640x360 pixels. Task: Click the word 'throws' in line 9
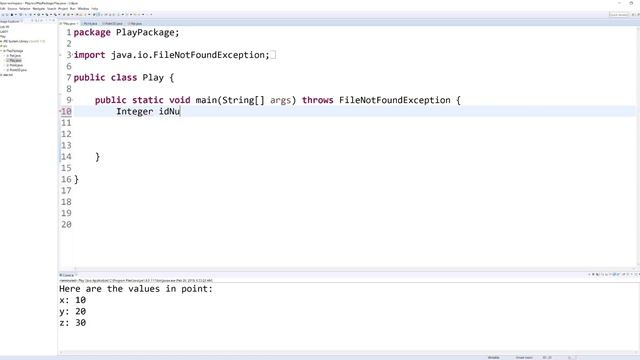click(x=318, y=100)
